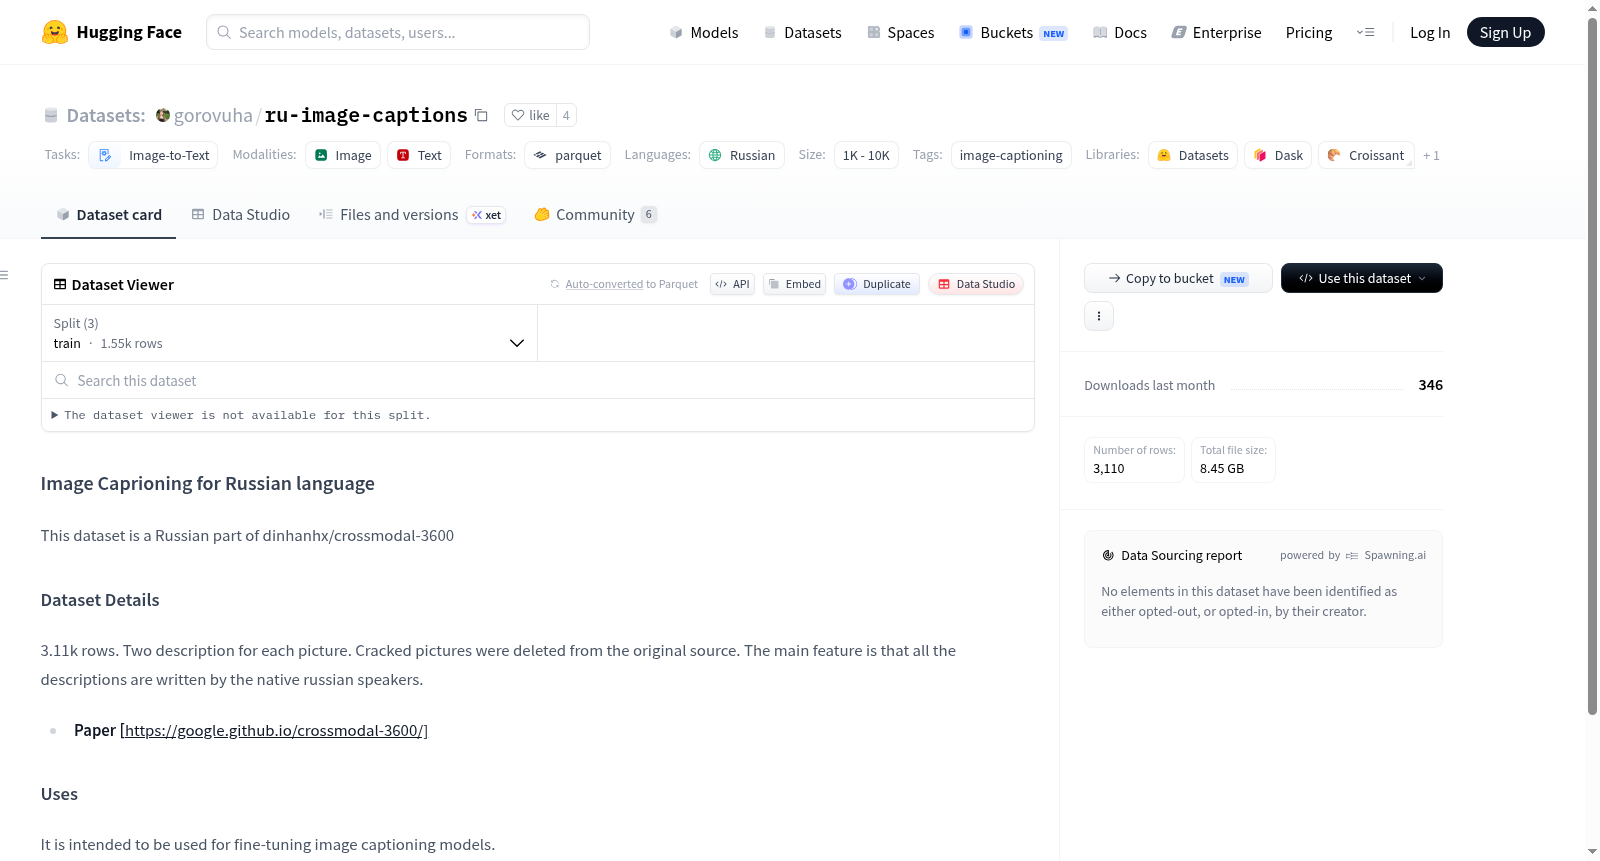Click the page vertical scrollbar
This screenshot has width=1600, height=861.
coord(1593,365)
